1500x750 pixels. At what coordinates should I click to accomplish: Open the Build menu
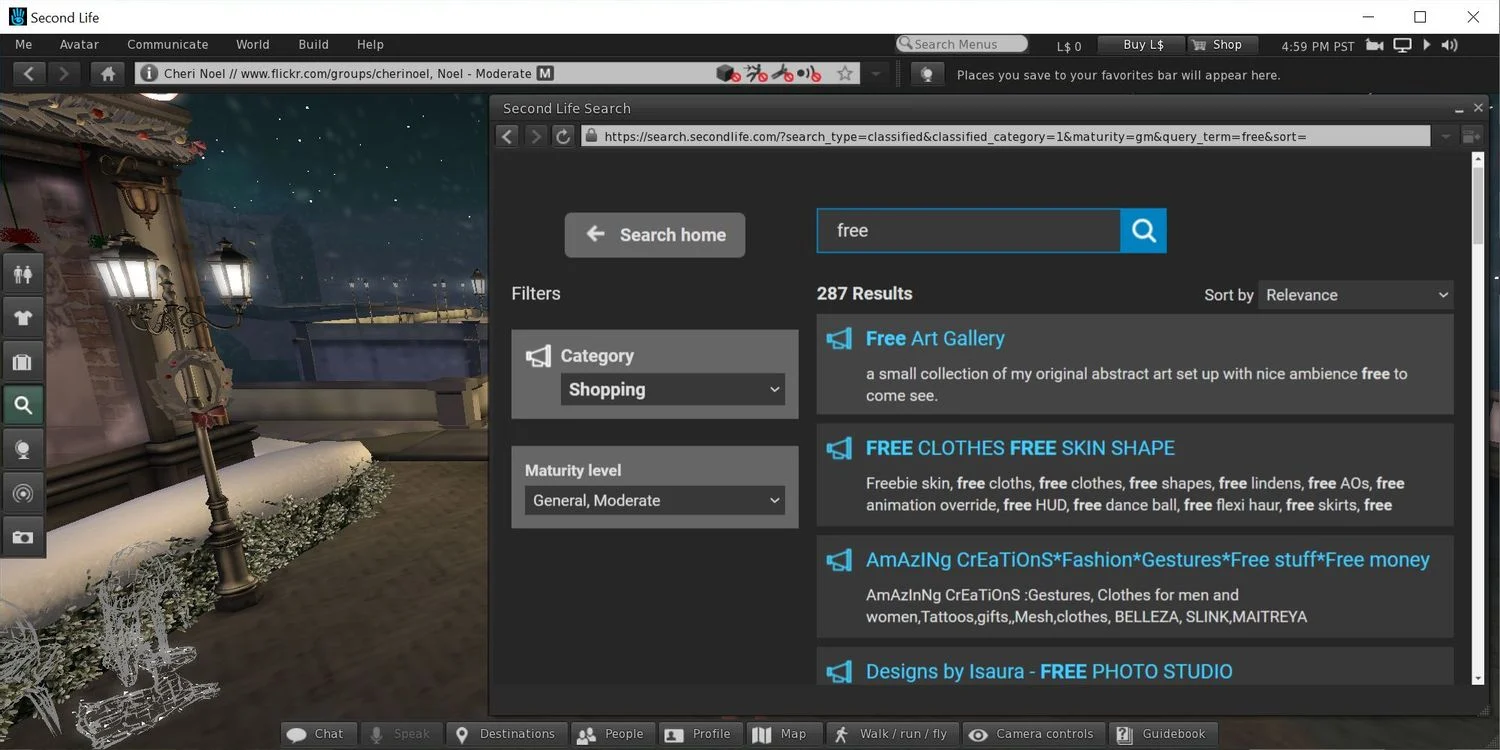coord(314,45)
